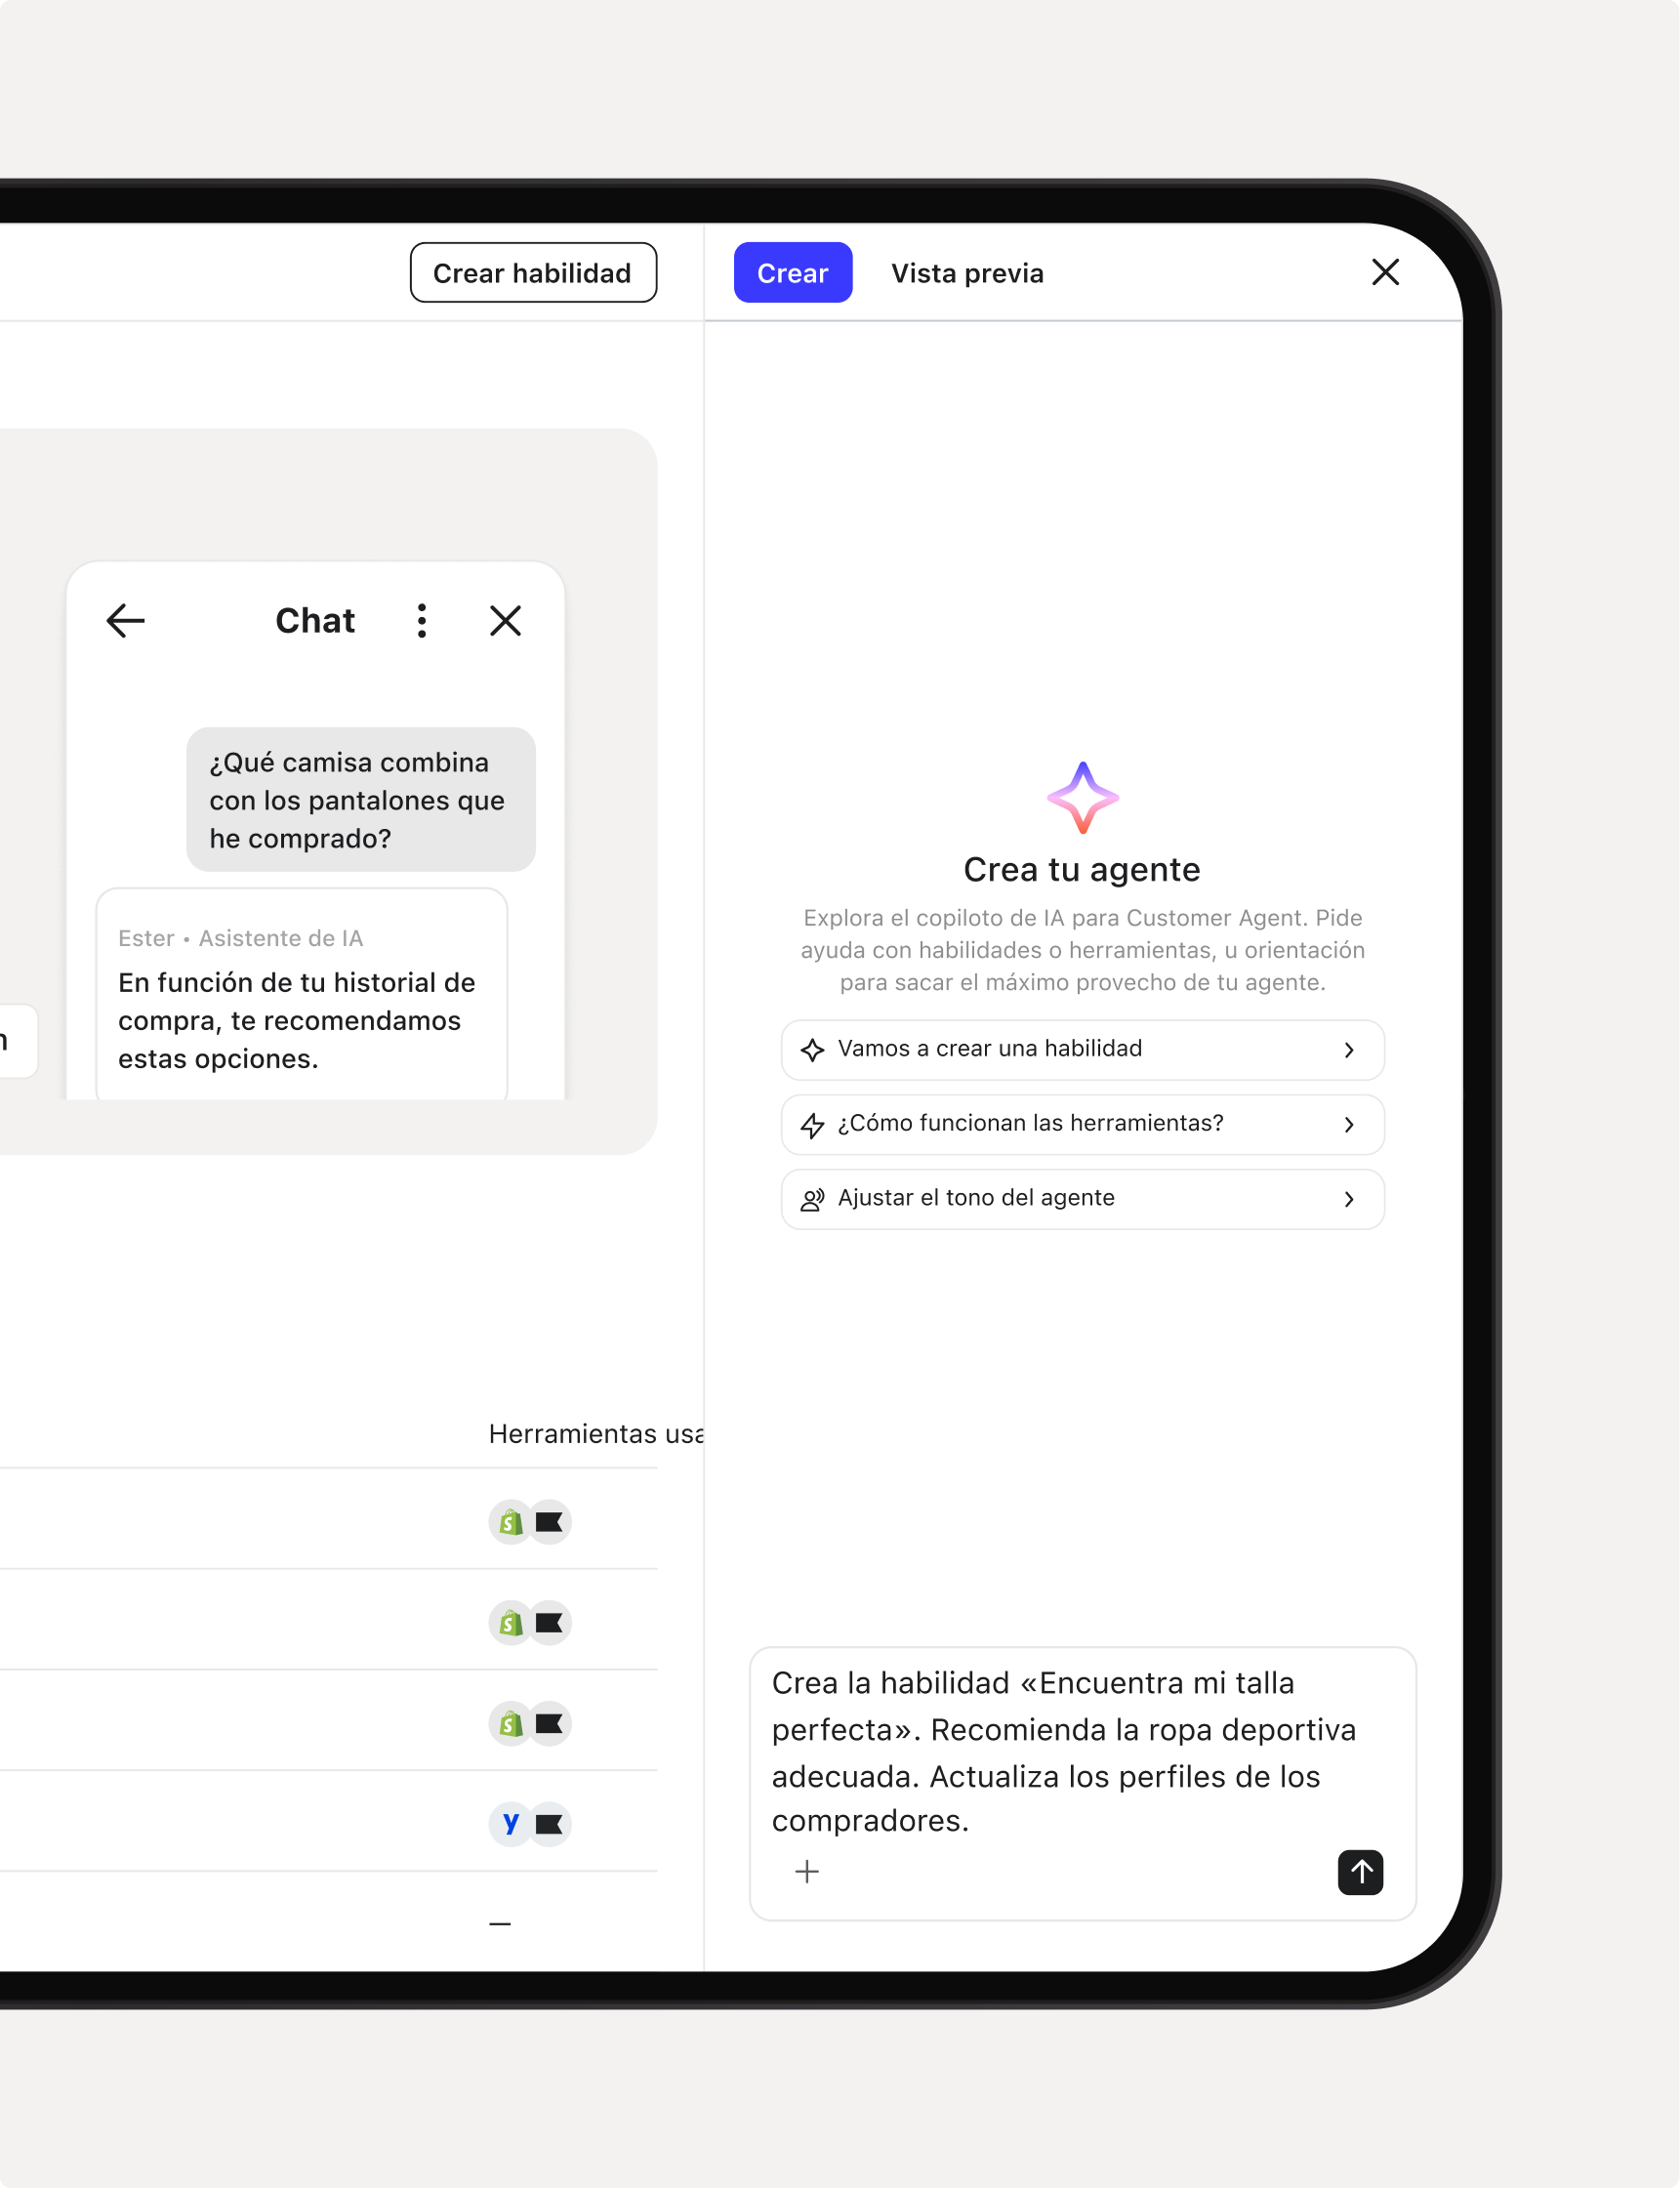Viewport: 1680px width, 2188px height.
Task: Click the Crea tu agente heading
Action: tap(1082, 869)
